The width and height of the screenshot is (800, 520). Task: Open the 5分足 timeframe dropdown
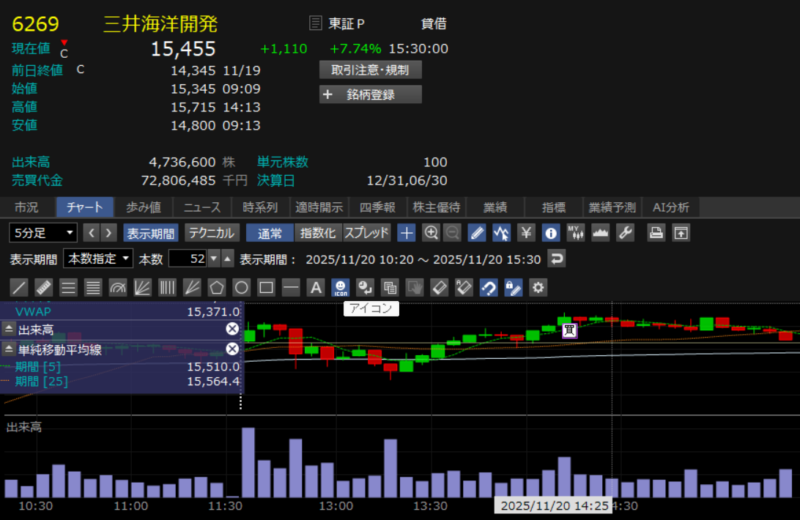click(42, 233)
